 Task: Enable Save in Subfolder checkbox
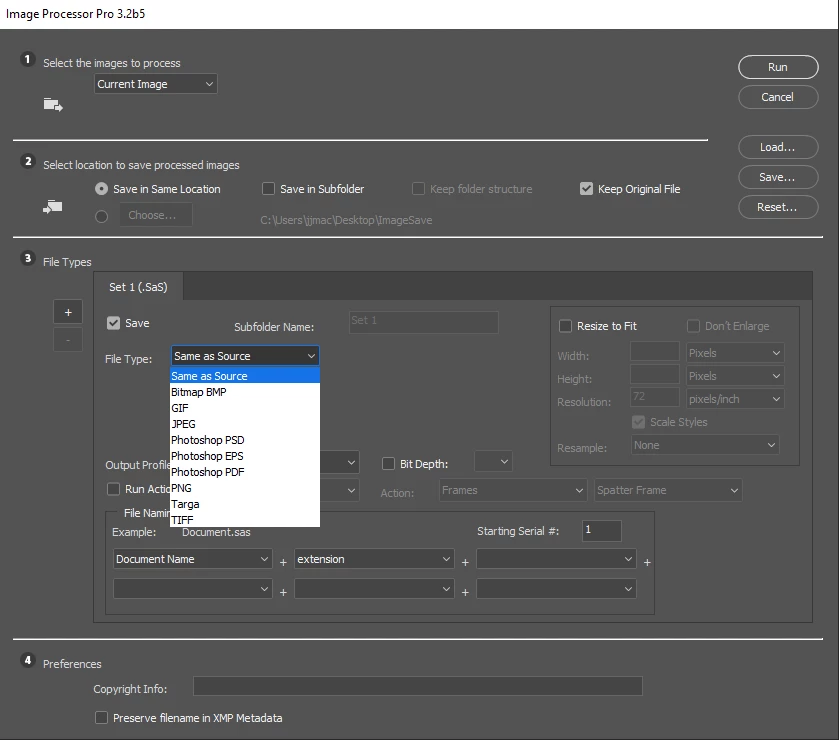(268, 189)
